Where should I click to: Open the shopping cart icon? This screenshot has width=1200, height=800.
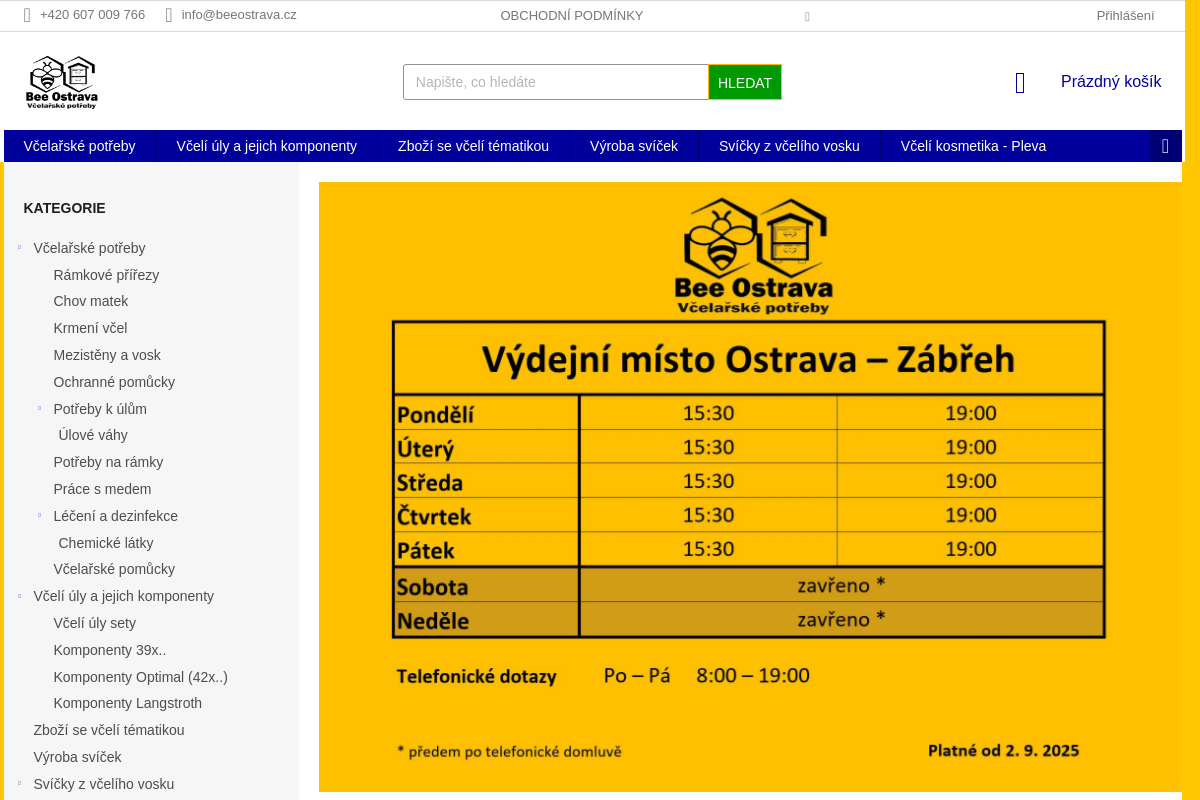tap(1019, 82)
